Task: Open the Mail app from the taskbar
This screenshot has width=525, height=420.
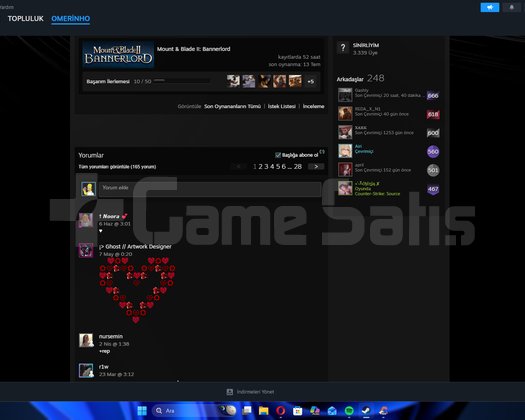Action: click(x=332, y=411)
